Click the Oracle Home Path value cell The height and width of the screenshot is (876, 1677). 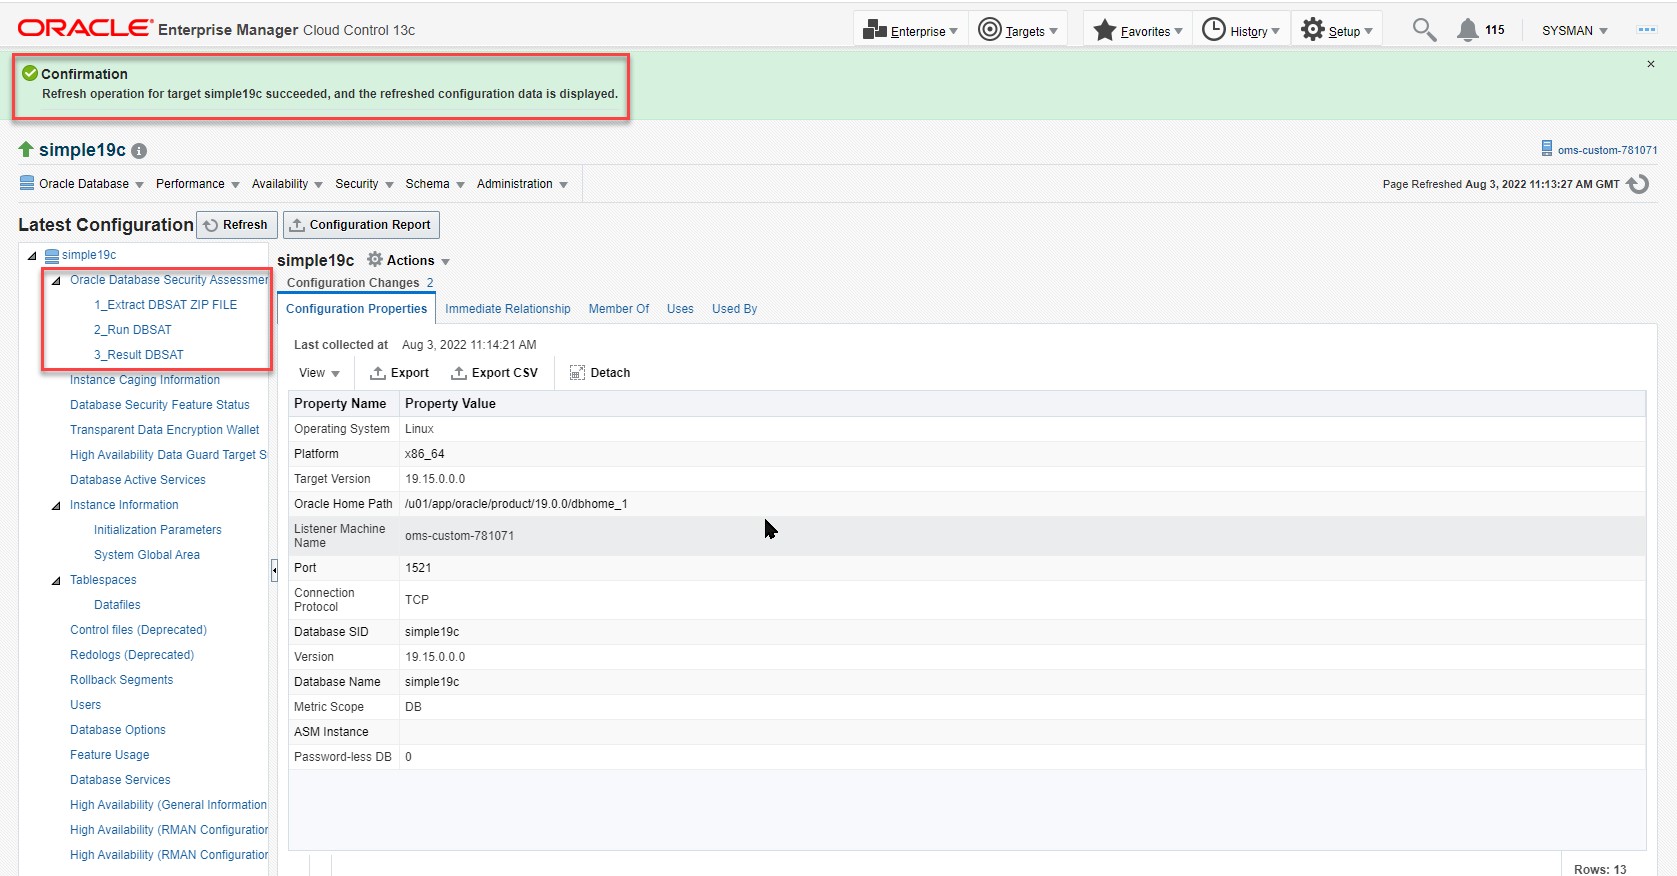(x=1023, y=504)
